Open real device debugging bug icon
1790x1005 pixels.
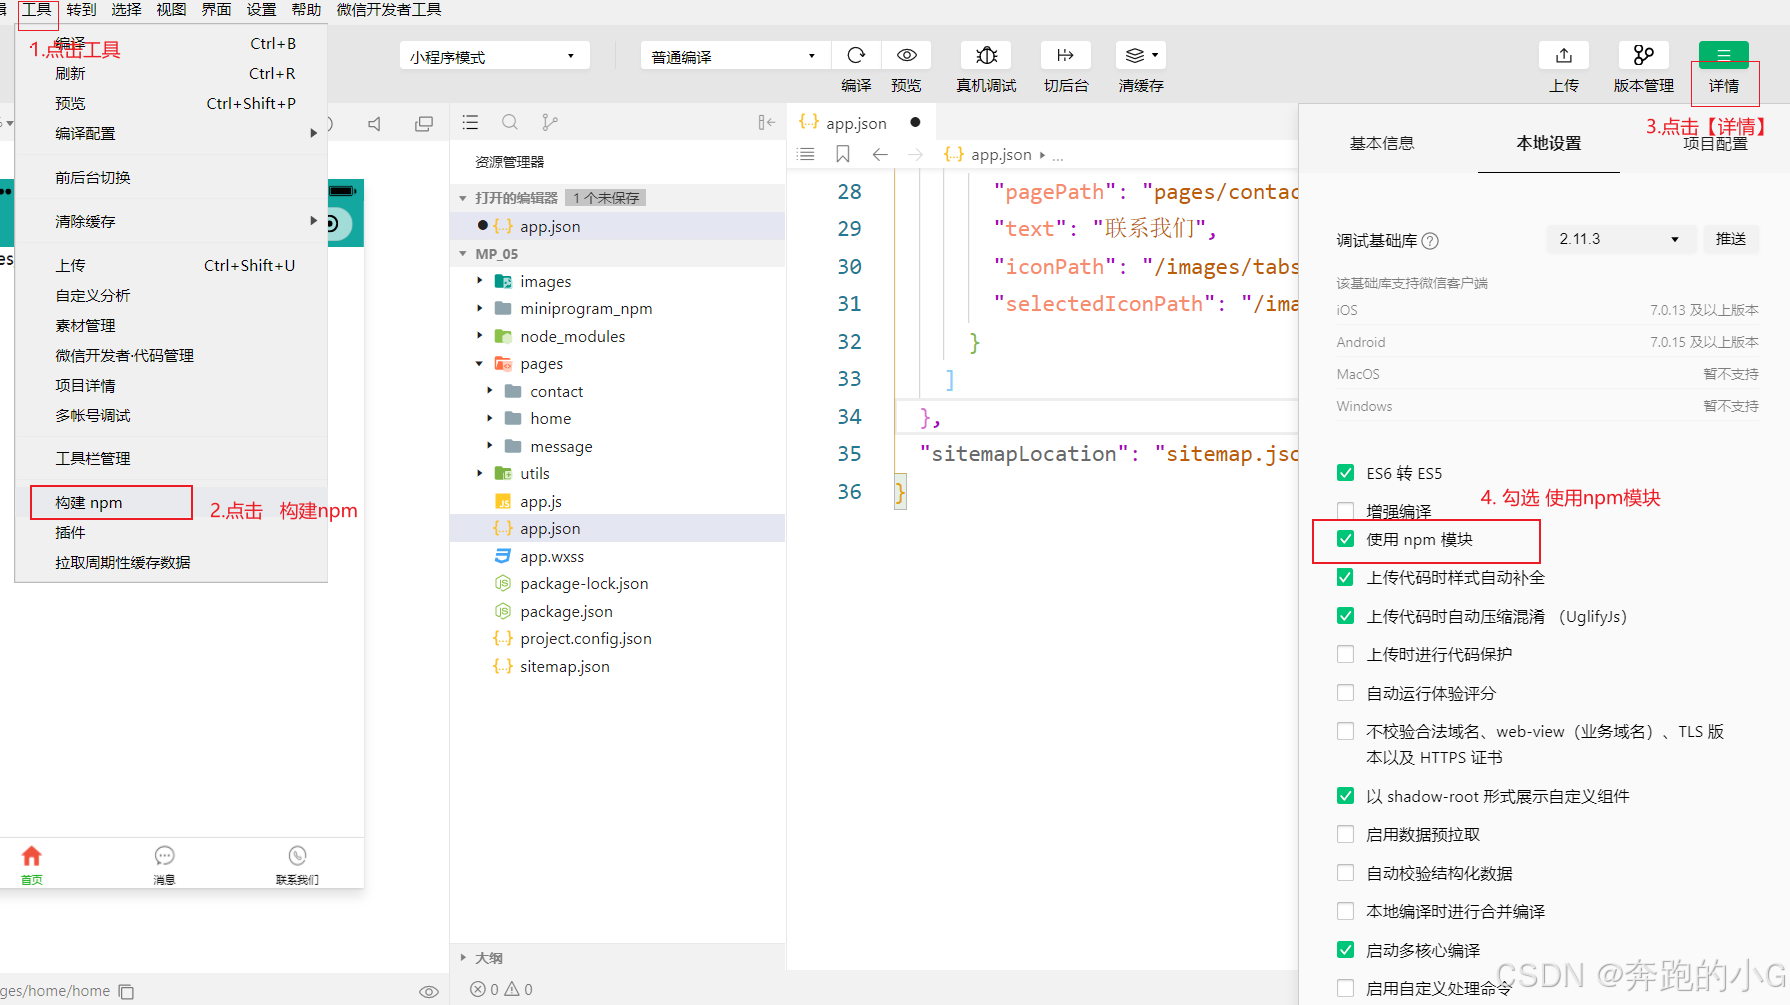(x=986, y=56)
